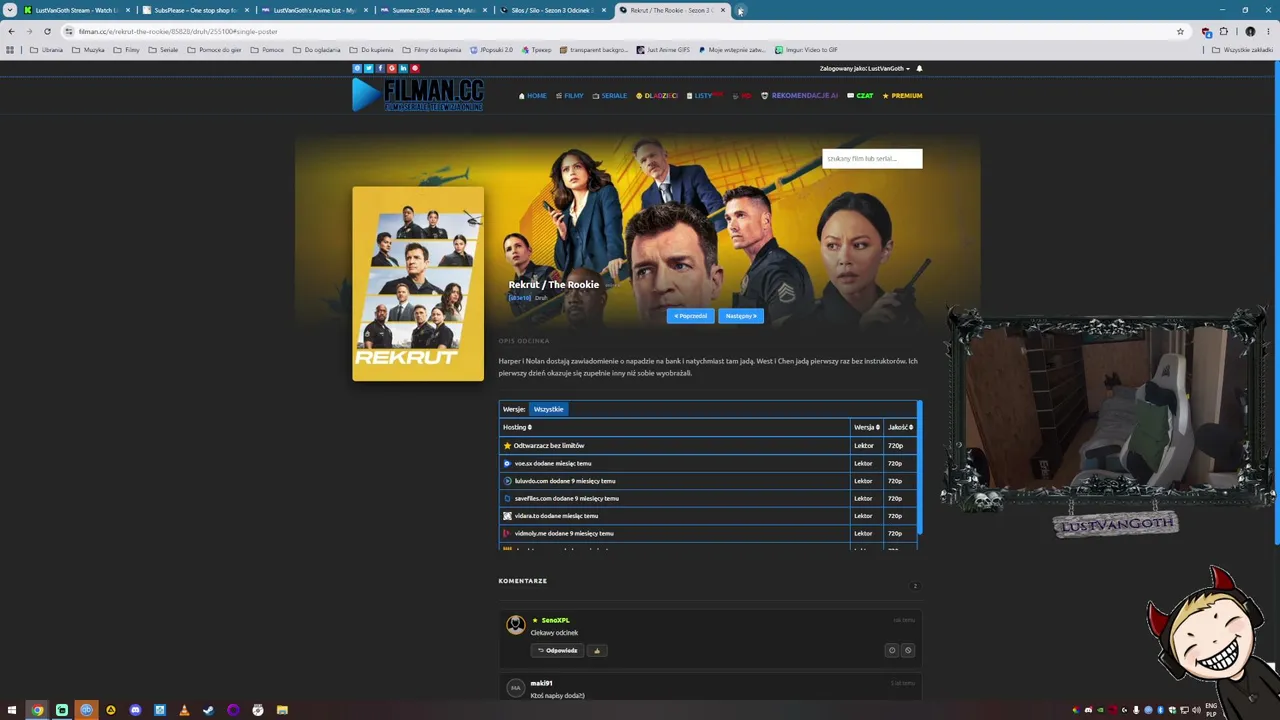Select the luluvdo.com hosting row

pyautogui.click(x=708, y=481)
